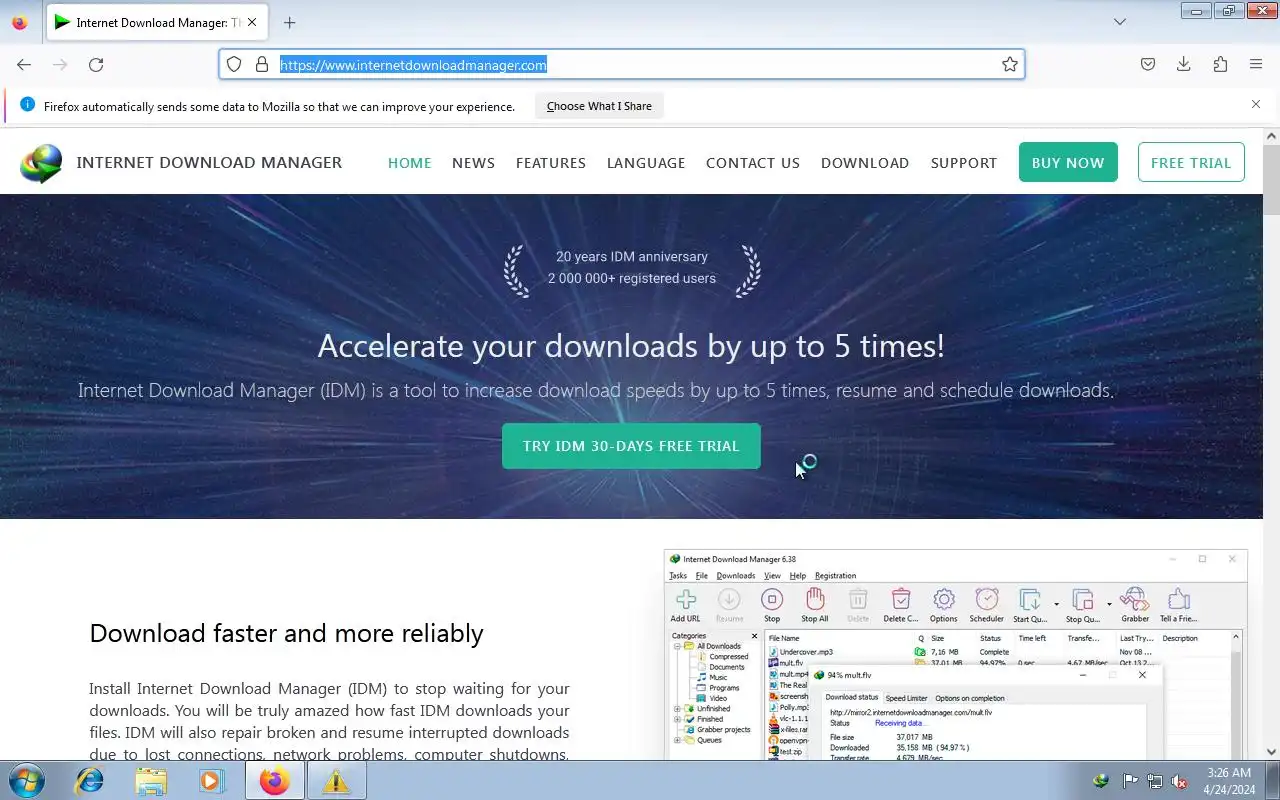Click the Scheduler clock icon in screenshot

click(x=987, y=606)
